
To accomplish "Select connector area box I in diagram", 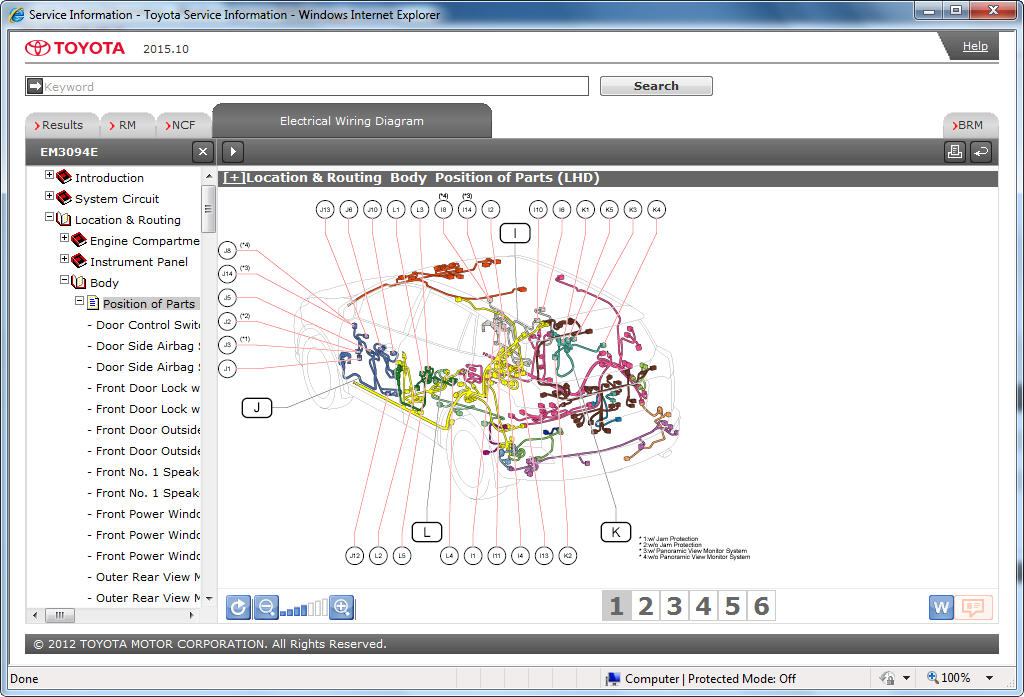I will (515, 233).
